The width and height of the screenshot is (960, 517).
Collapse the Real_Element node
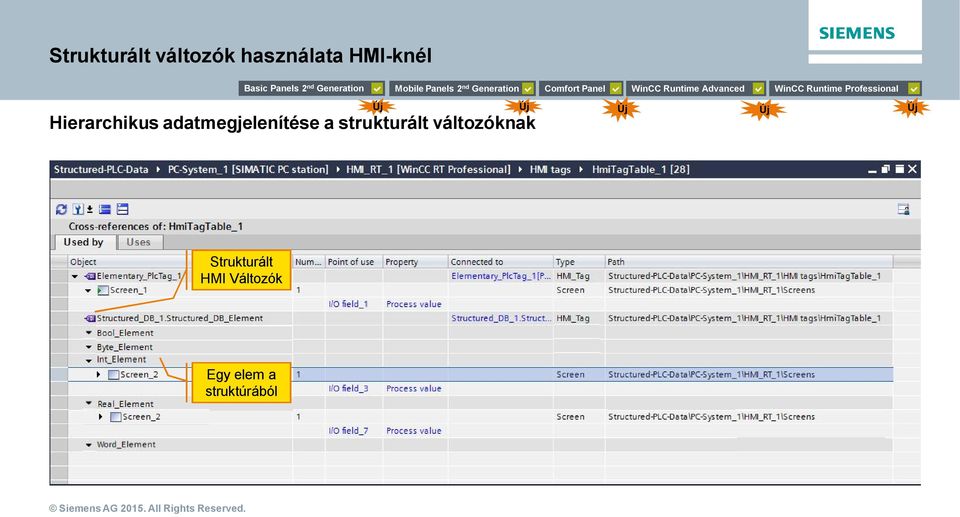coord(88,404)
